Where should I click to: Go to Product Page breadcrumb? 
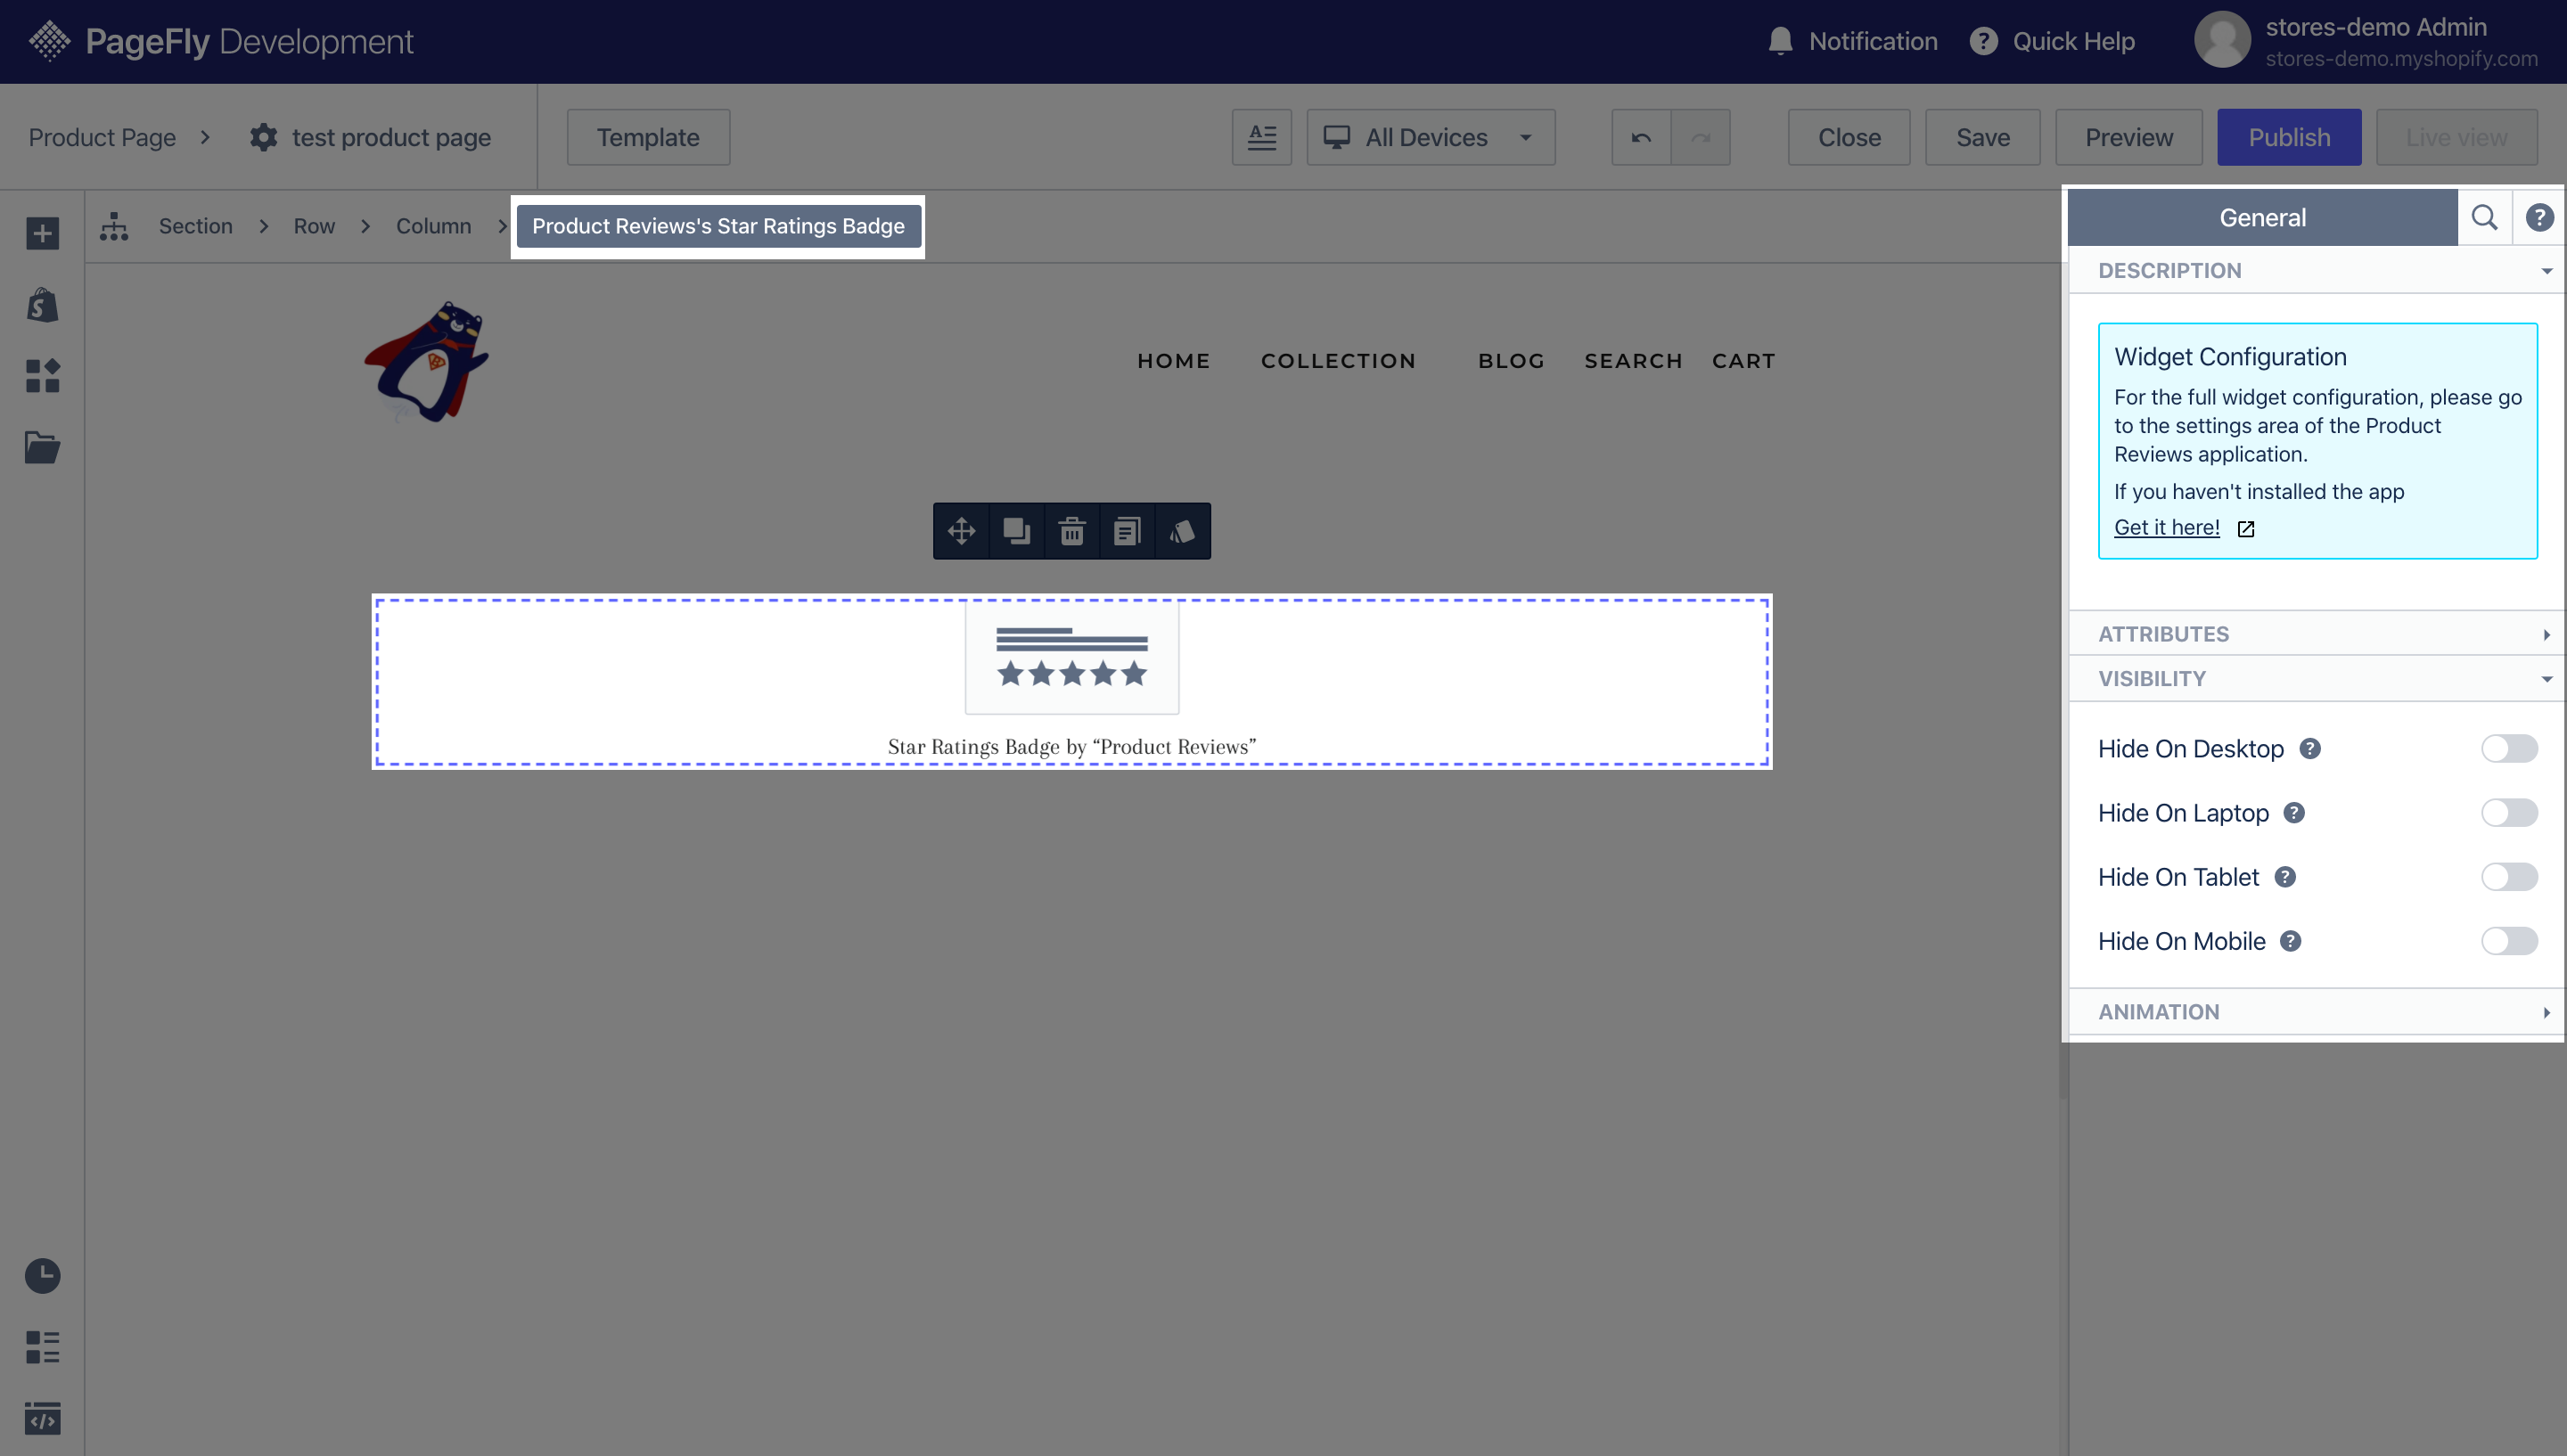tap(102, 137)
